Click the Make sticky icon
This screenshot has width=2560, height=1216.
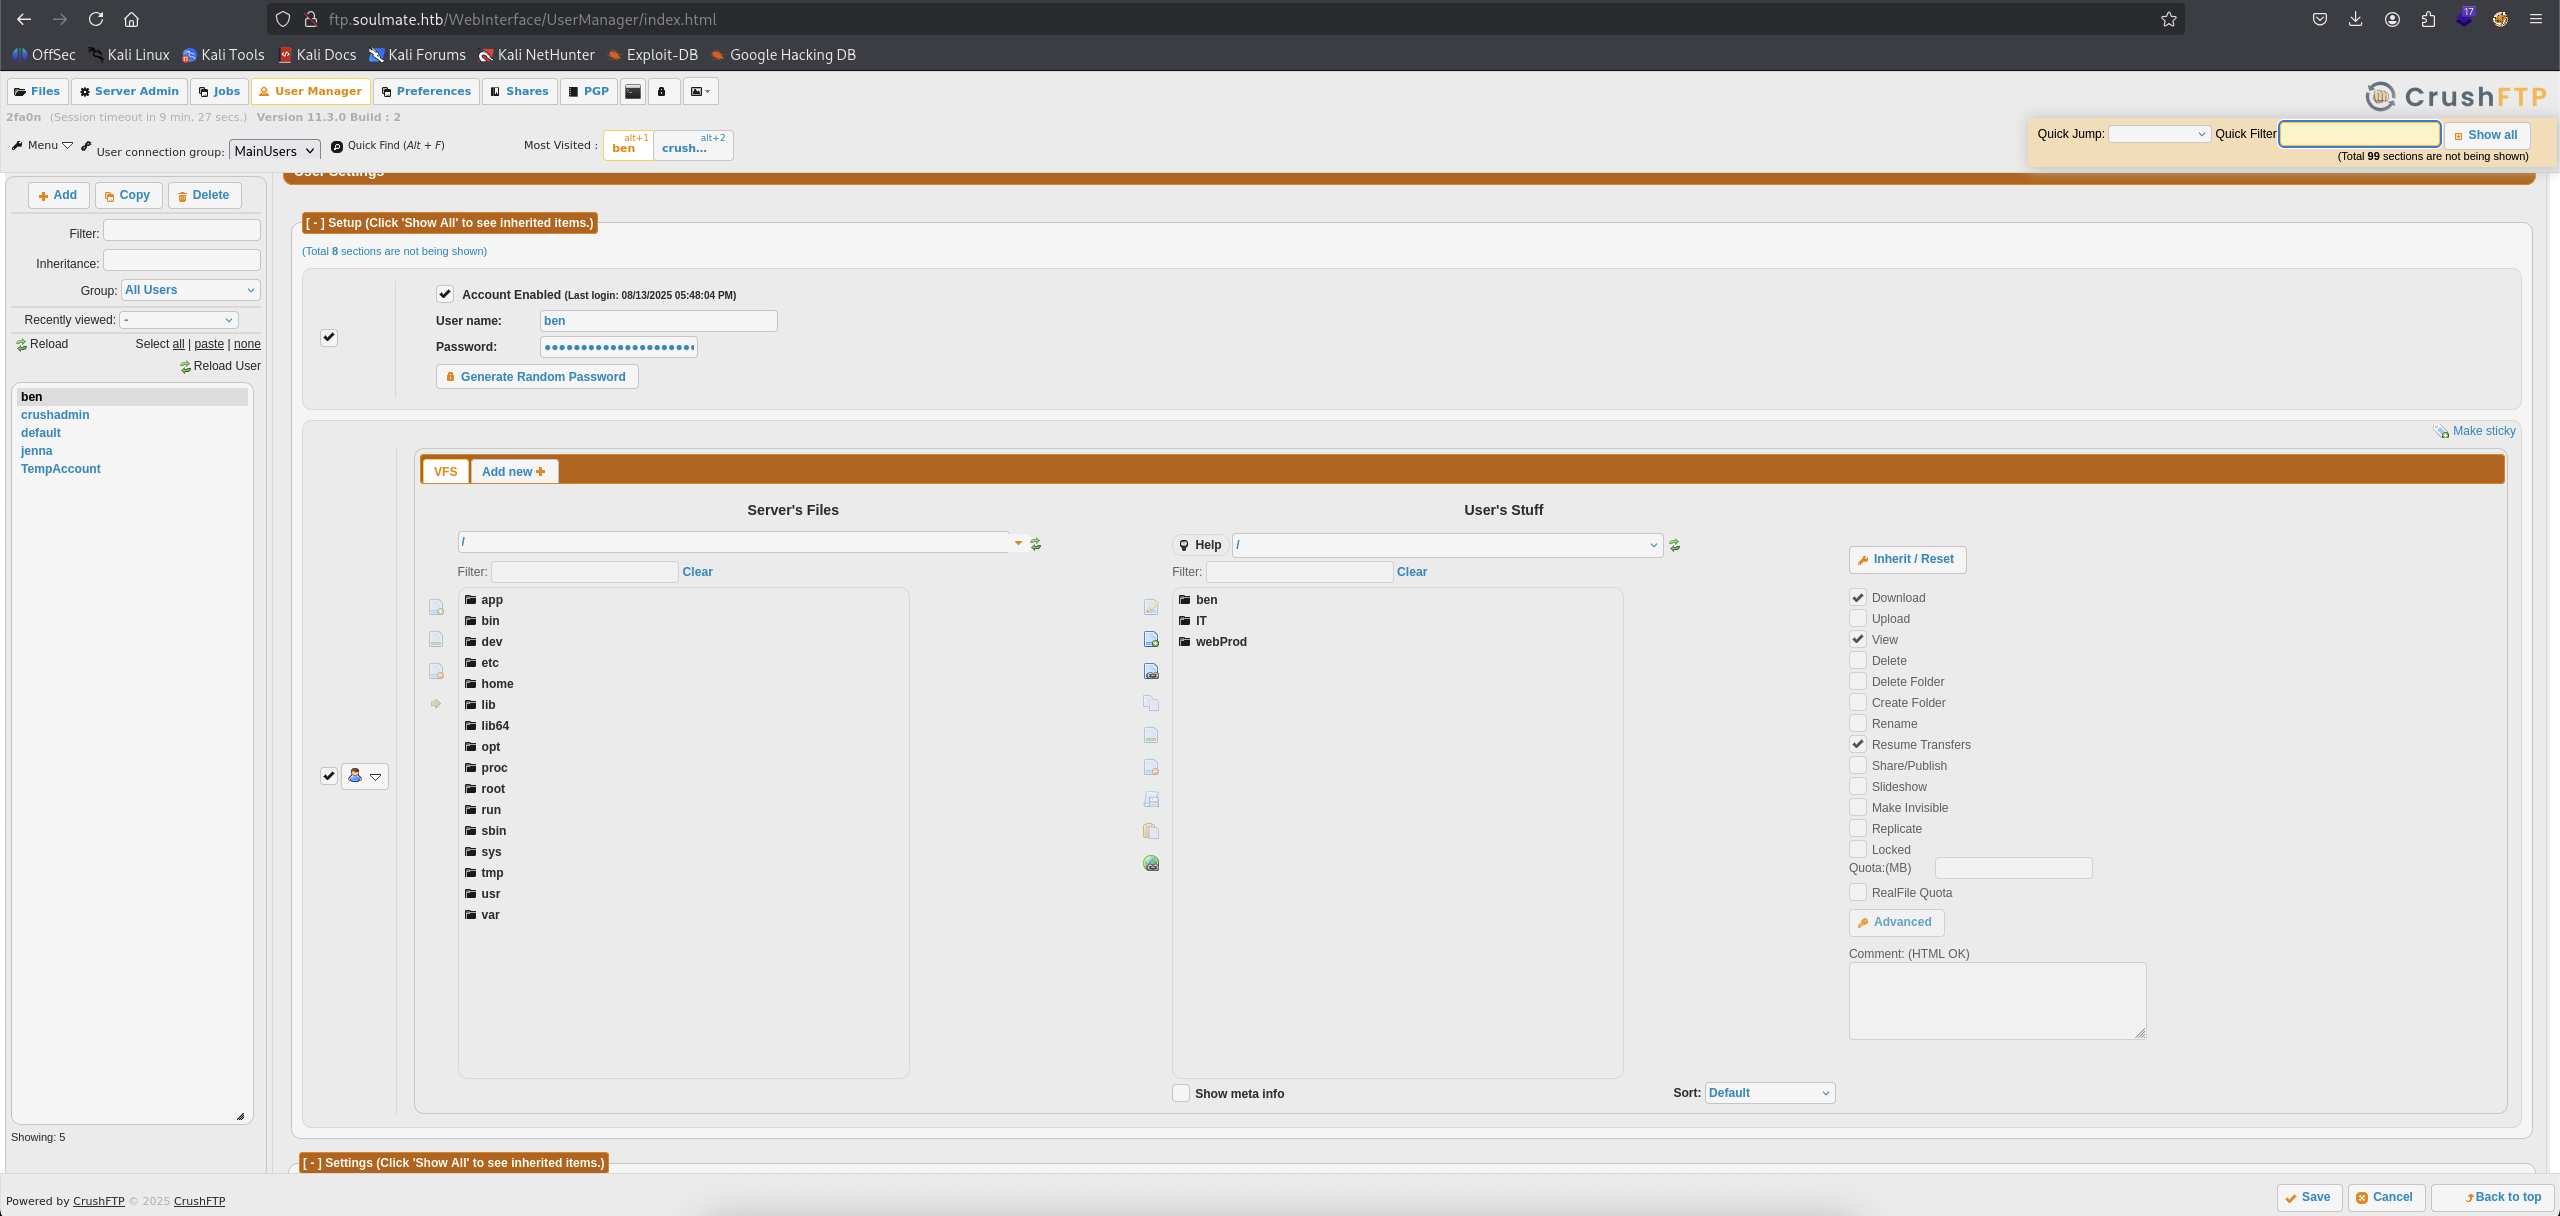(2441, 431)
